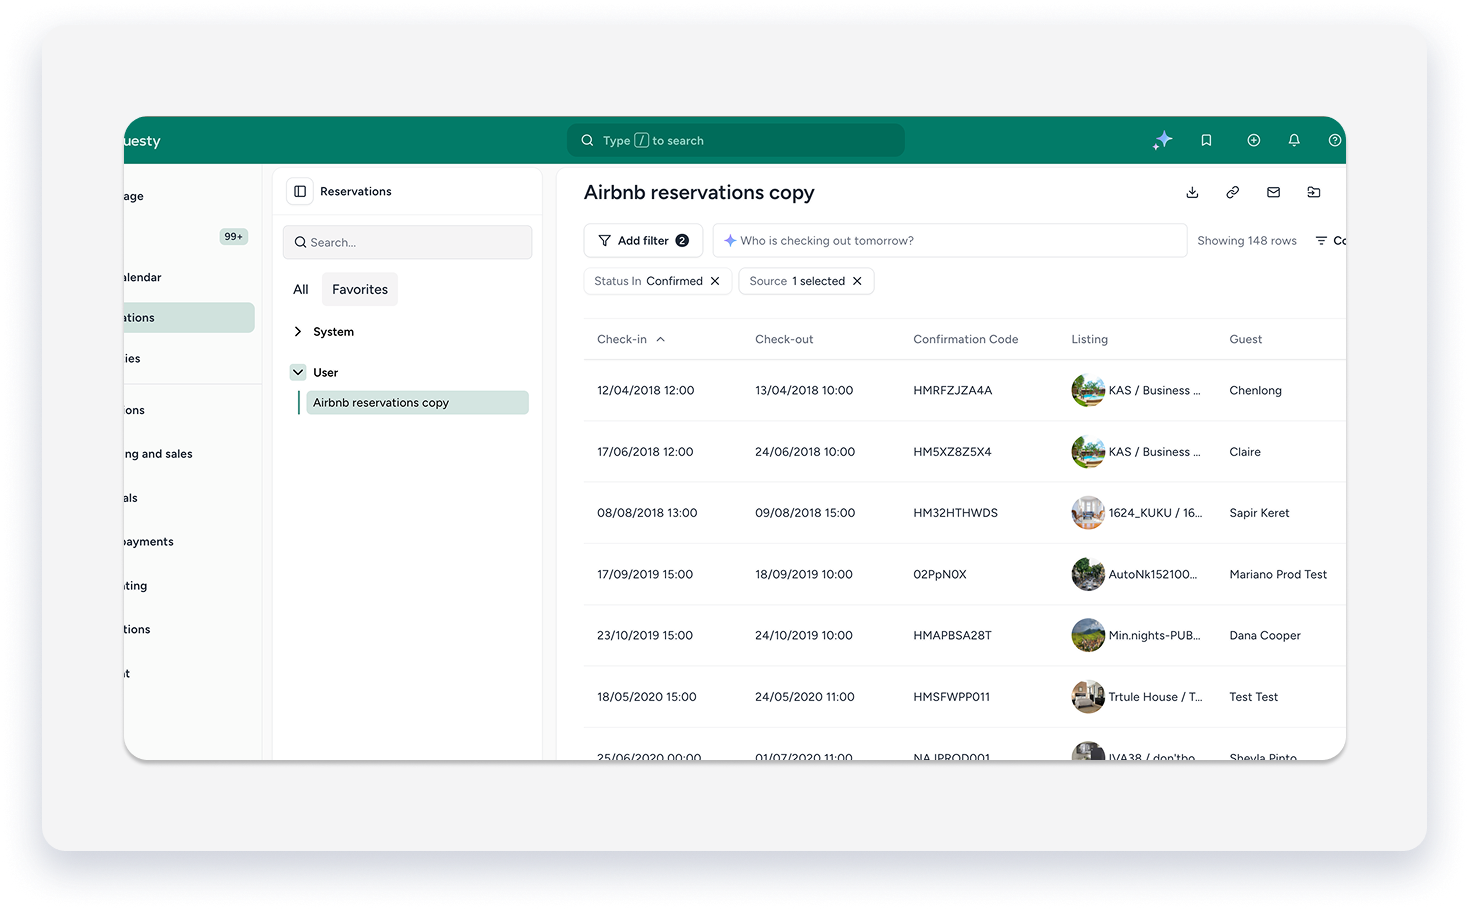Click the Showing 148 rows text
1469x910 pixels.
(1247, 241)
